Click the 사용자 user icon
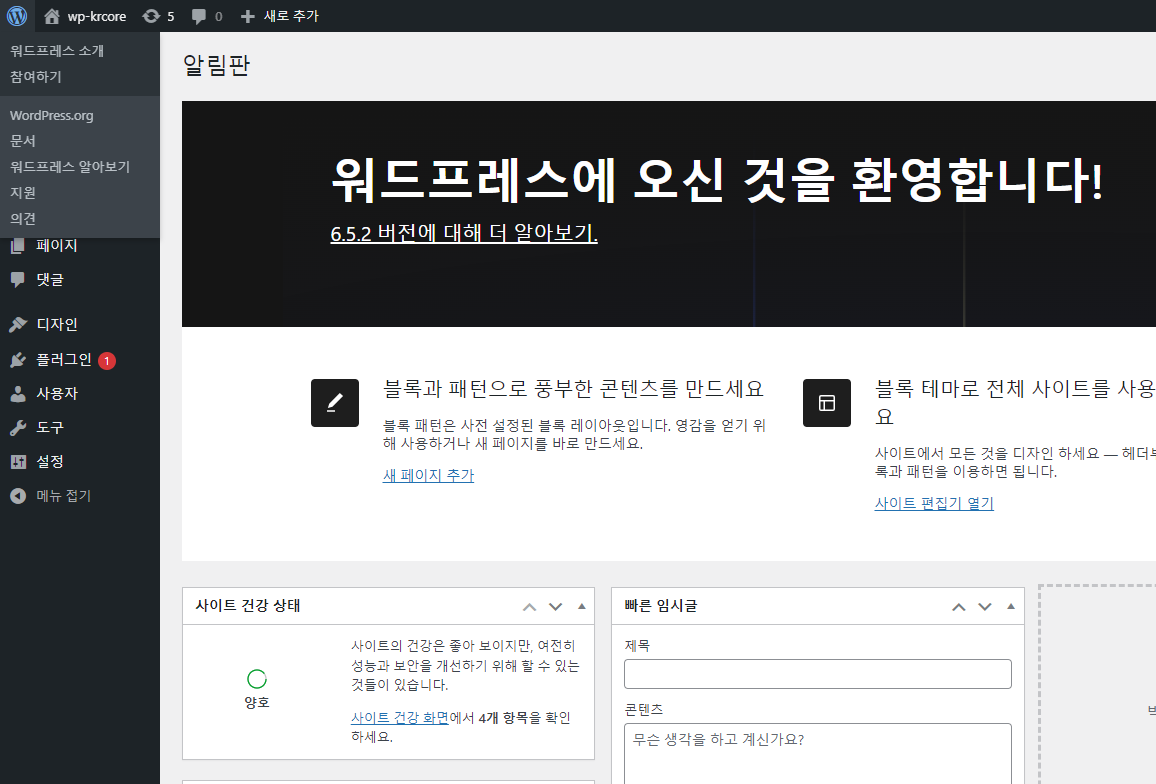This screenshot has width=1156, height=784. [18, 394]
